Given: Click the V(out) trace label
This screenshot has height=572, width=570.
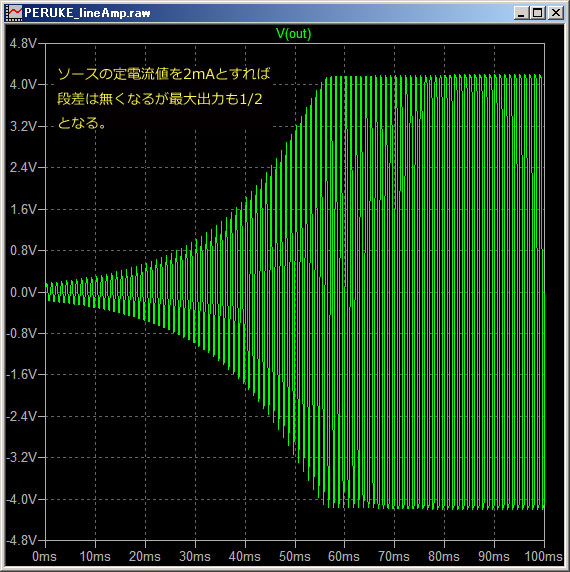Looking at the screenshot, I should (x=294, y=34).
